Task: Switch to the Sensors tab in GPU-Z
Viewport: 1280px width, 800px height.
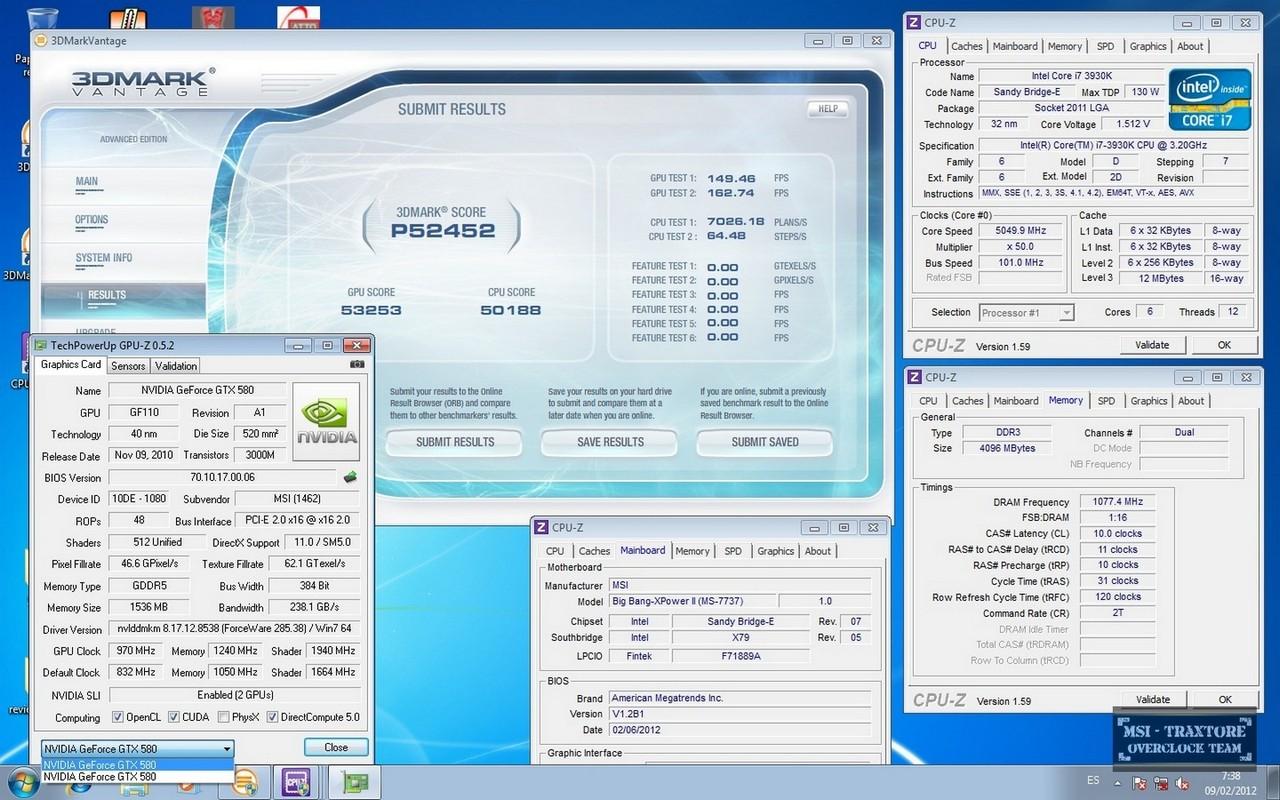Action: [128, 366]
